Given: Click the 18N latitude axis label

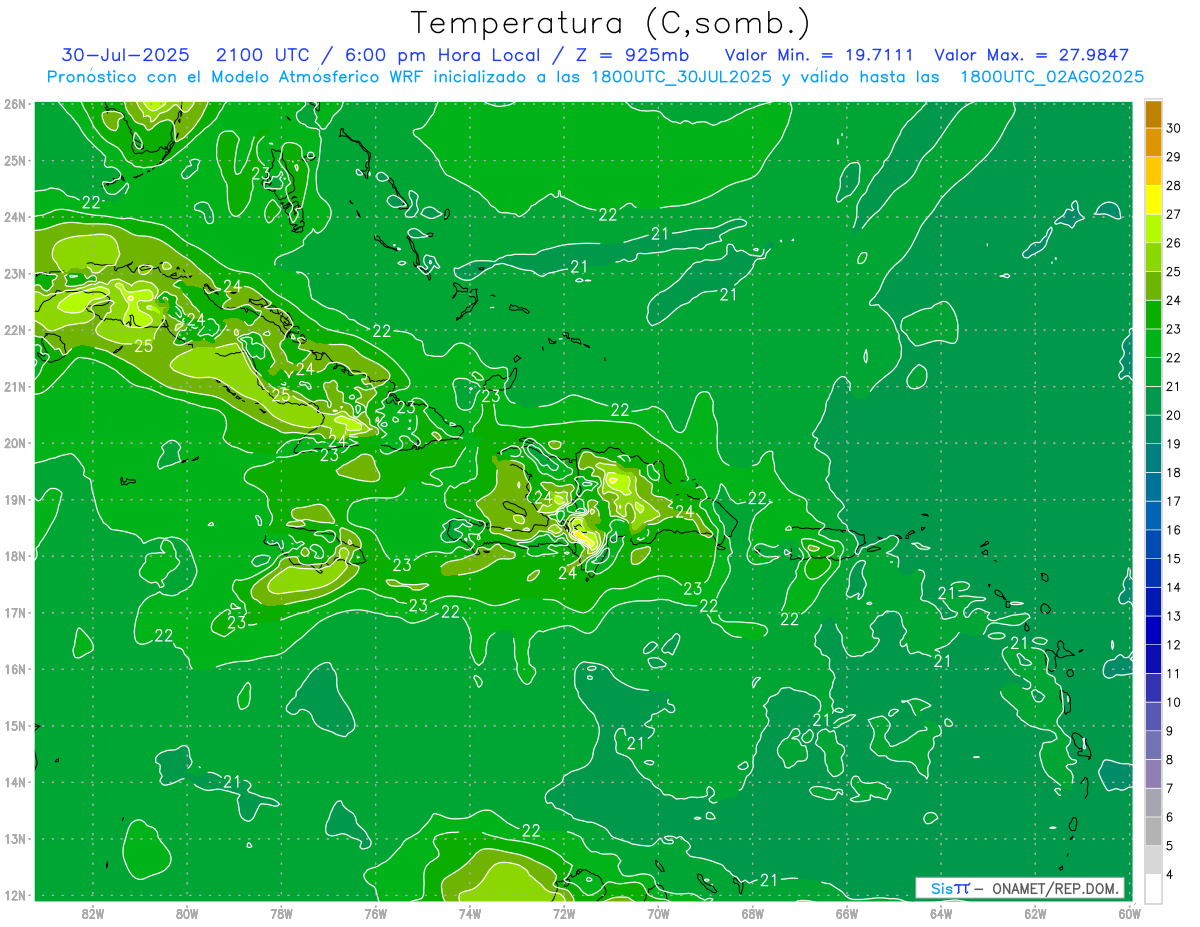Looking at the screenshot, I should (x=14, y=556).
